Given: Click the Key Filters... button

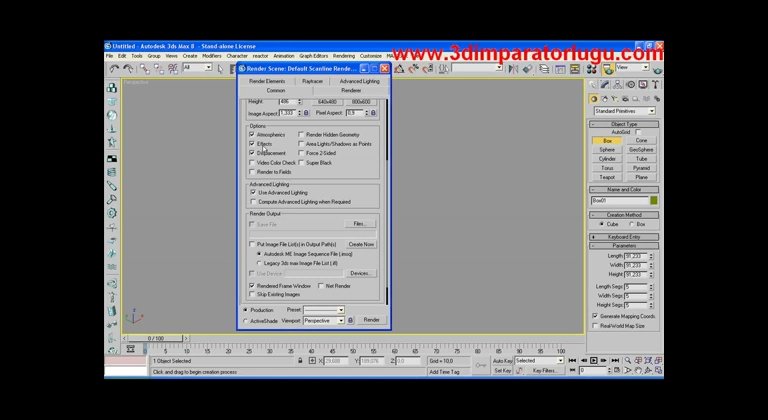Looking at the screenshot, I should click(x=545, y=371).
